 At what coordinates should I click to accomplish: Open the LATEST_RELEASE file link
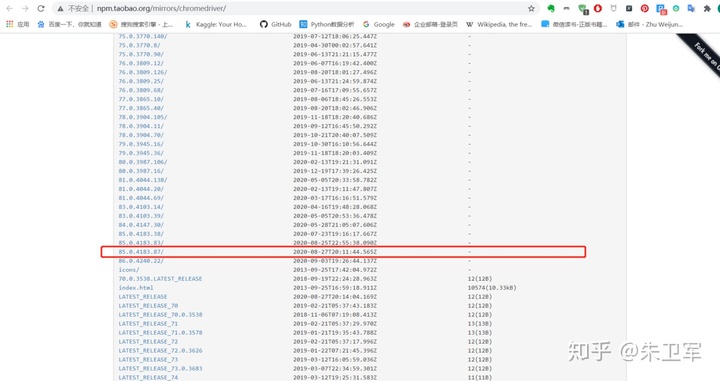[x=143, y=297]
